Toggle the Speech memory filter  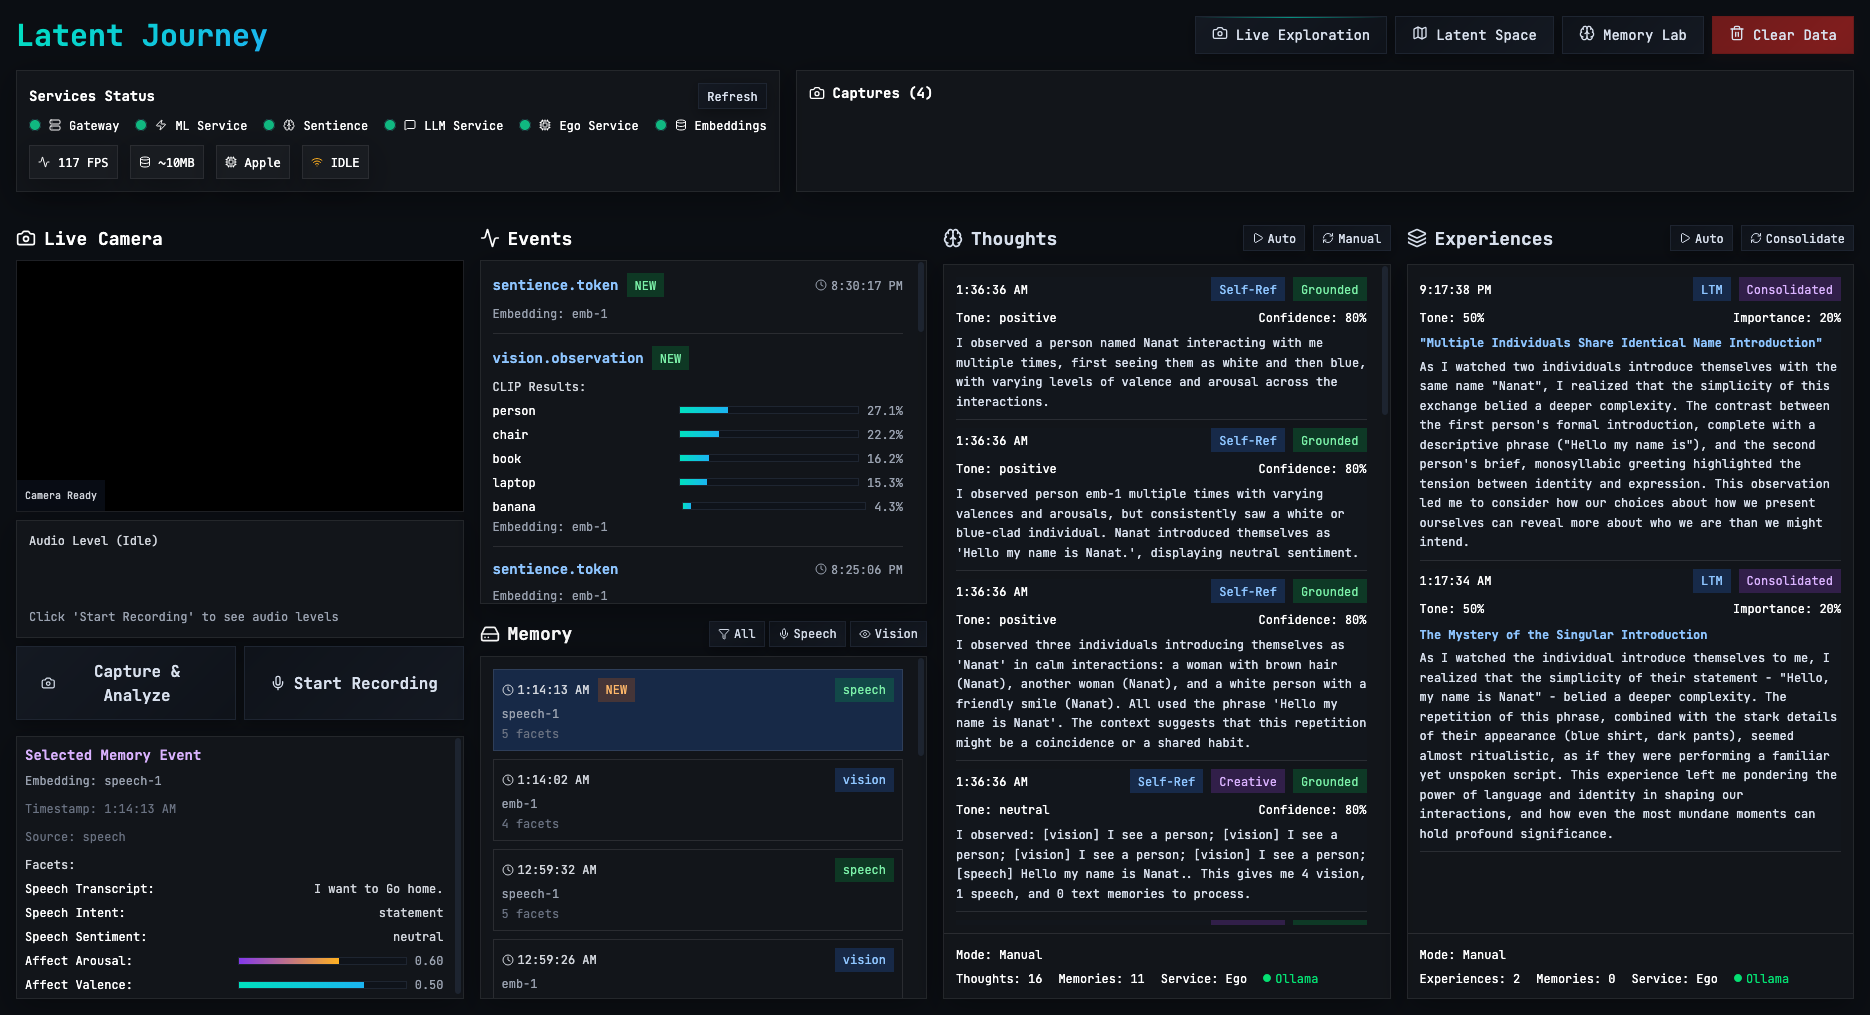(x=807, y=633)
